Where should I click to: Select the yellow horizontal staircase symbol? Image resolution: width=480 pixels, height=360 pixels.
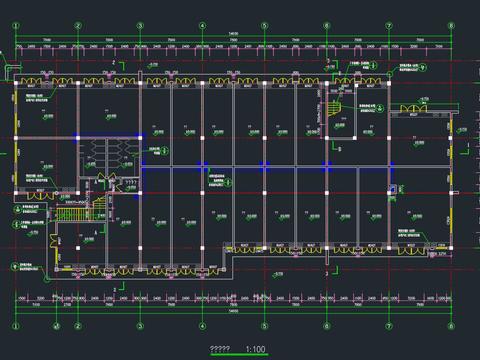tap(74, 214)
